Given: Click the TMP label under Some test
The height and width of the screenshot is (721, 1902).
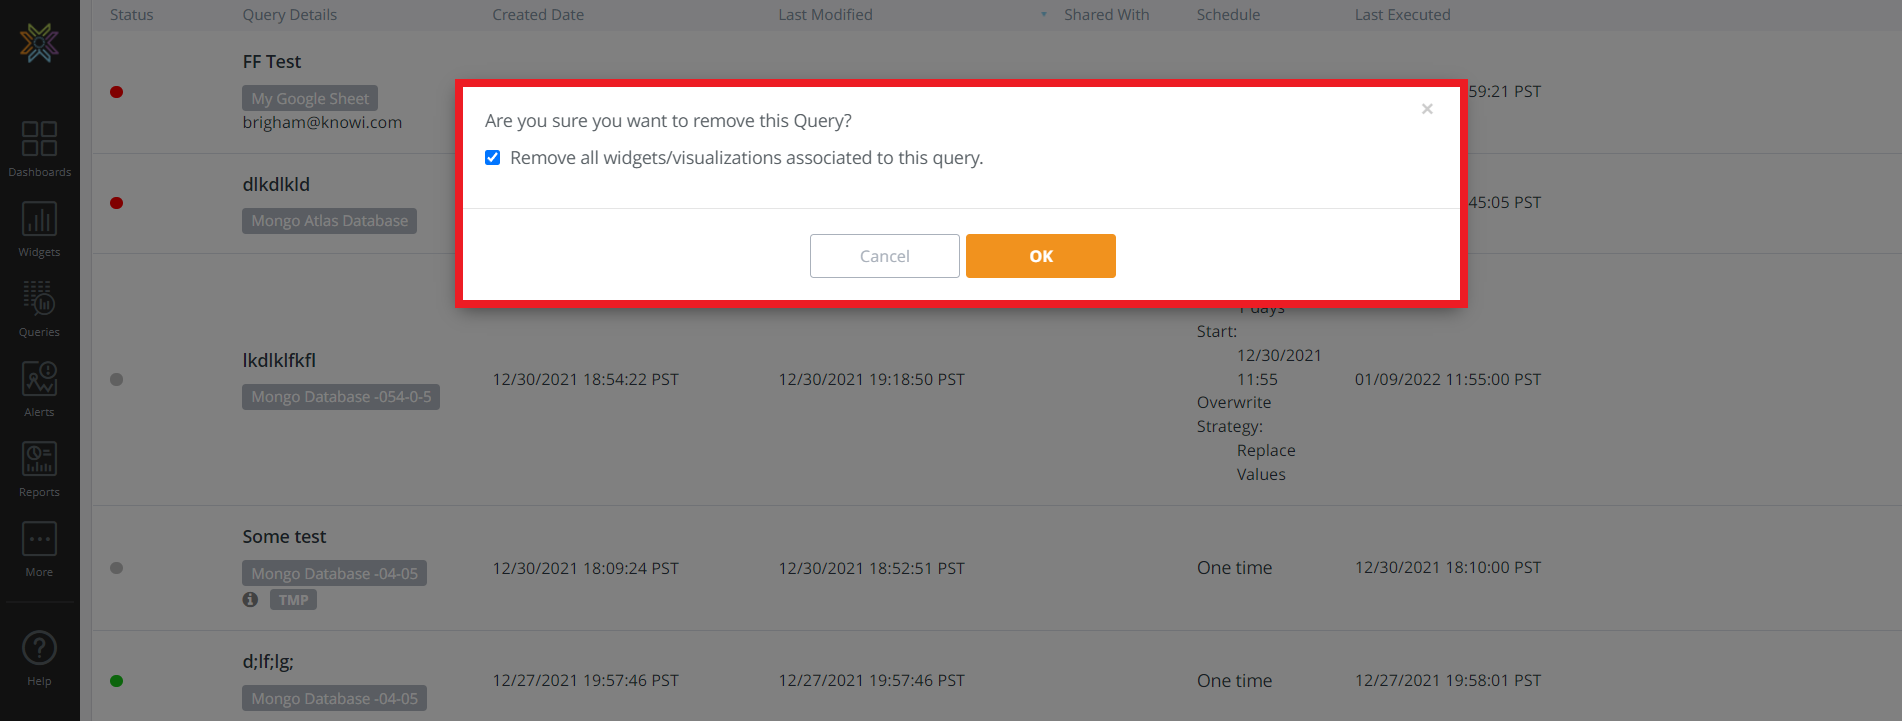Looking at the screenshot, I should pos(293,600).
